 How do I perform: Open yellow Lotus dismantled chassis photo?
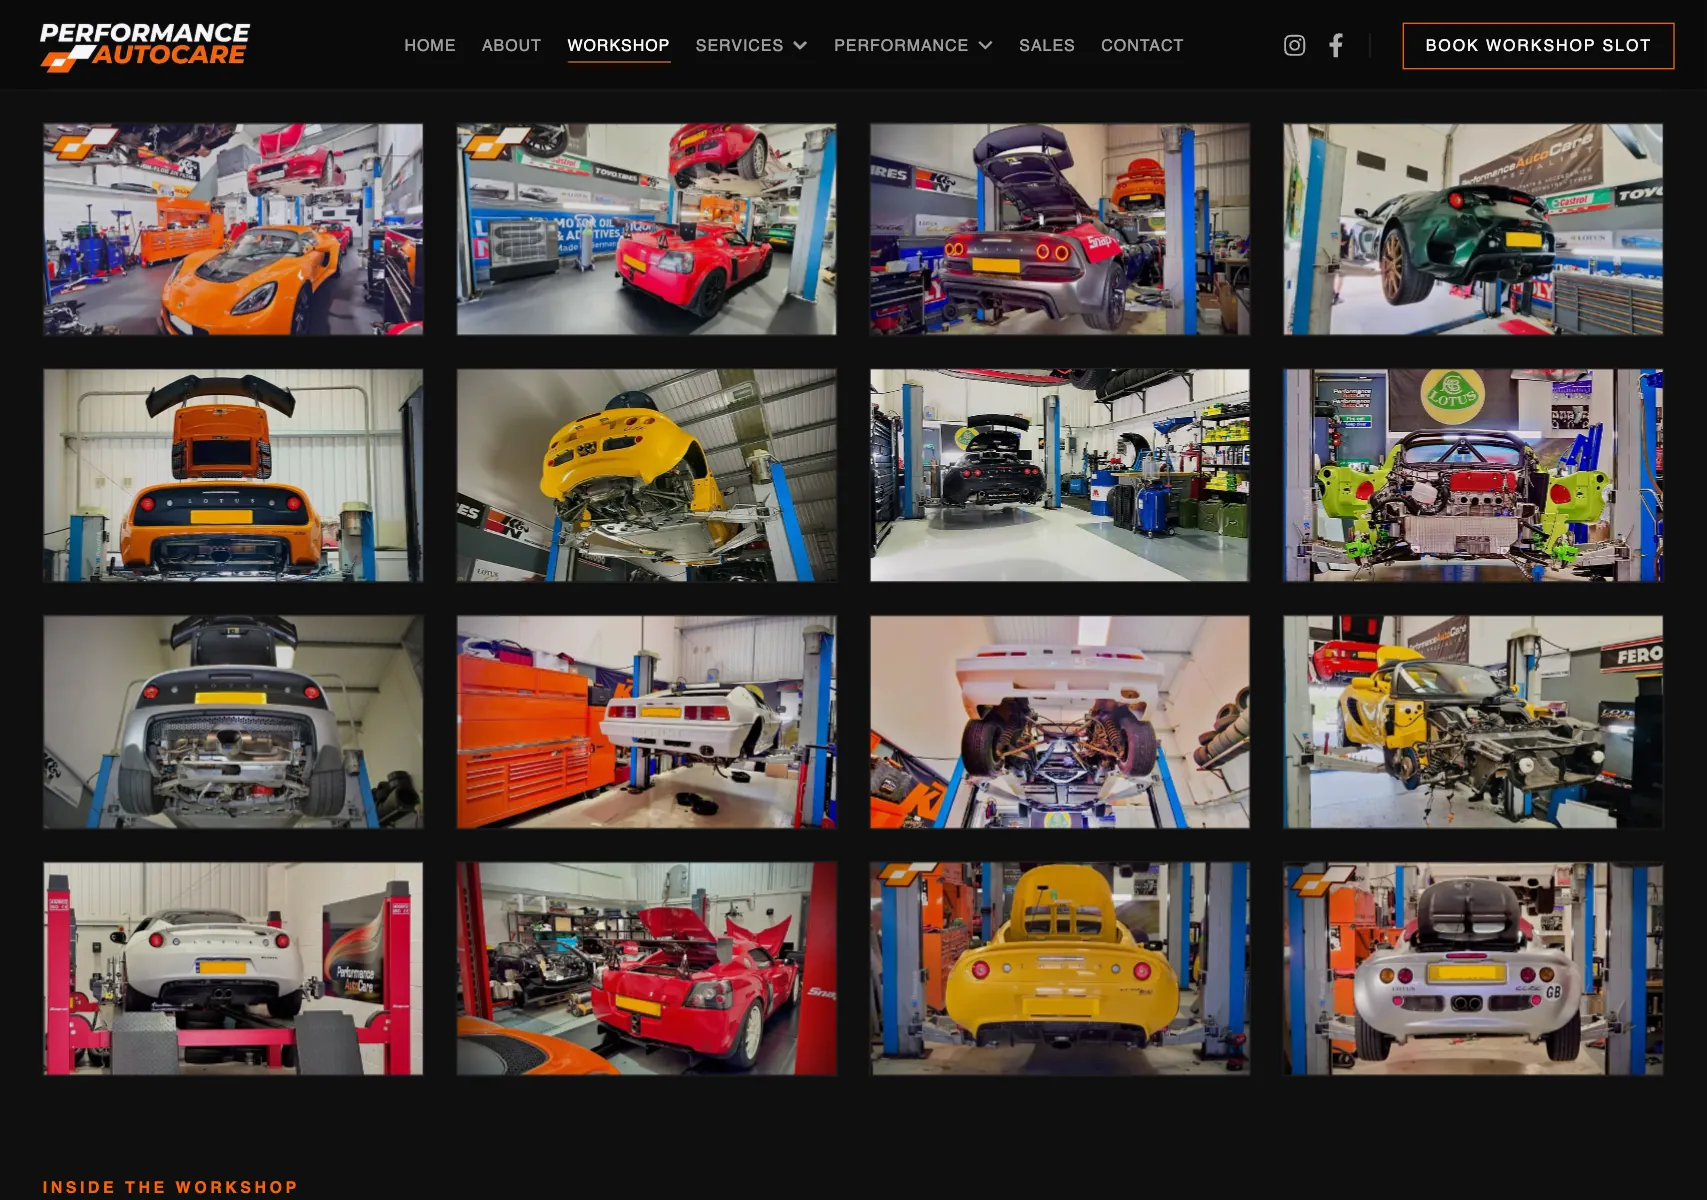1473,722
